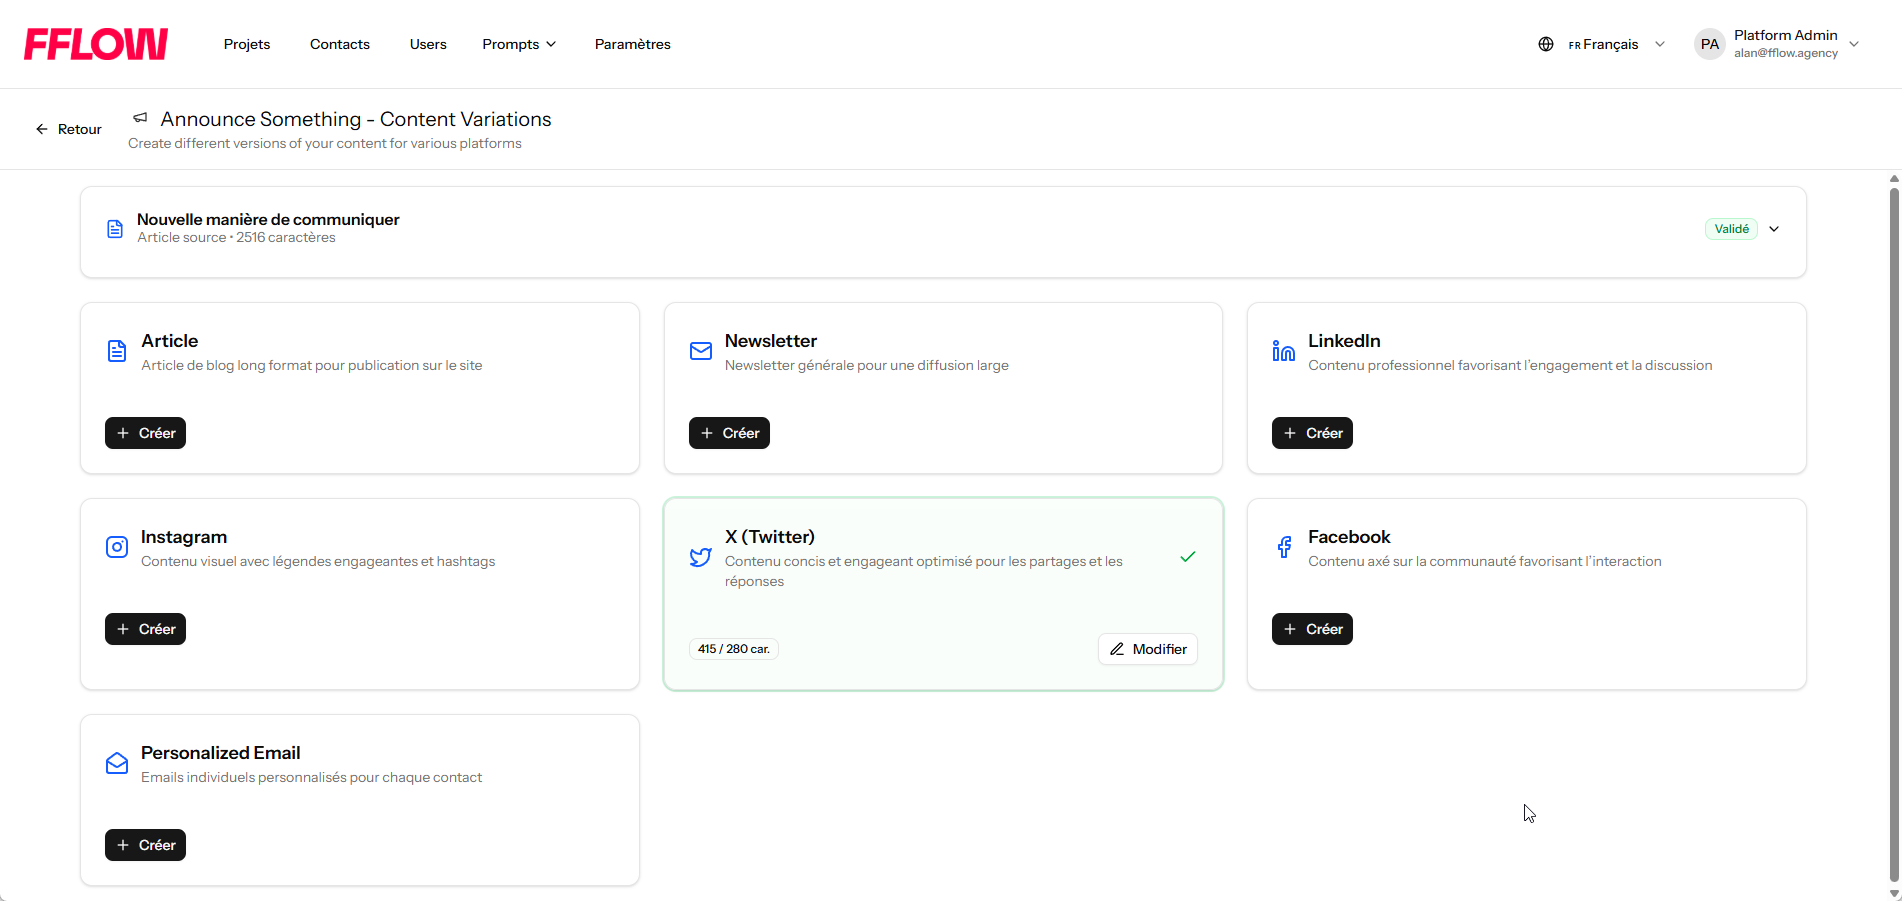This screenshot has height=901, width=1902.
Task: Click the megaphone icon beside the page title
Action: tap(141, 118)
